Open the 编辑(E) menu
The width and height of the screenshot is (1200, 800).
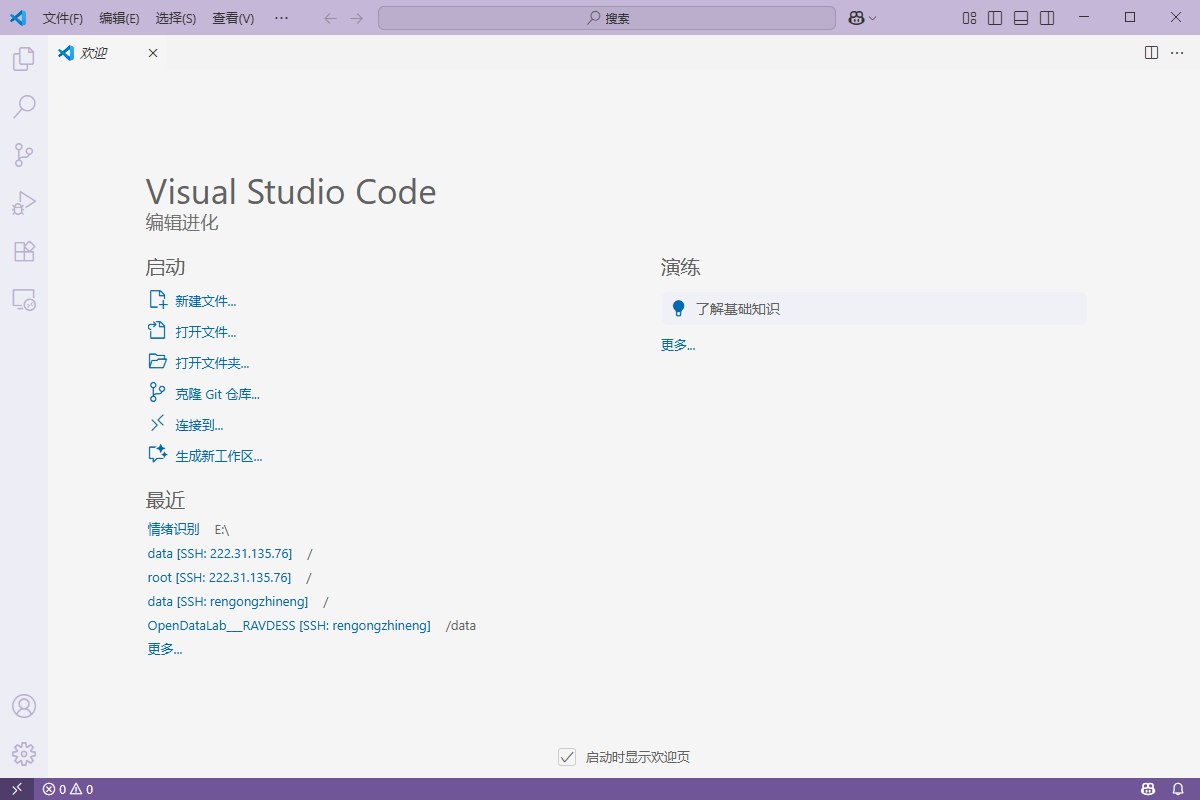click(x=120, y=18)
